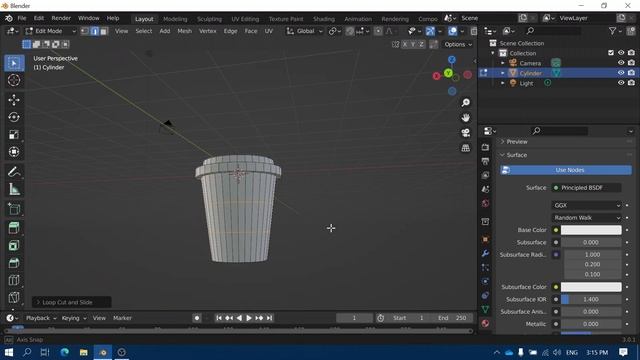Viewport: 640px width, 360px height.
Task: Select the Transform tool
Action: pyautogui.click(x=14, y=151)
